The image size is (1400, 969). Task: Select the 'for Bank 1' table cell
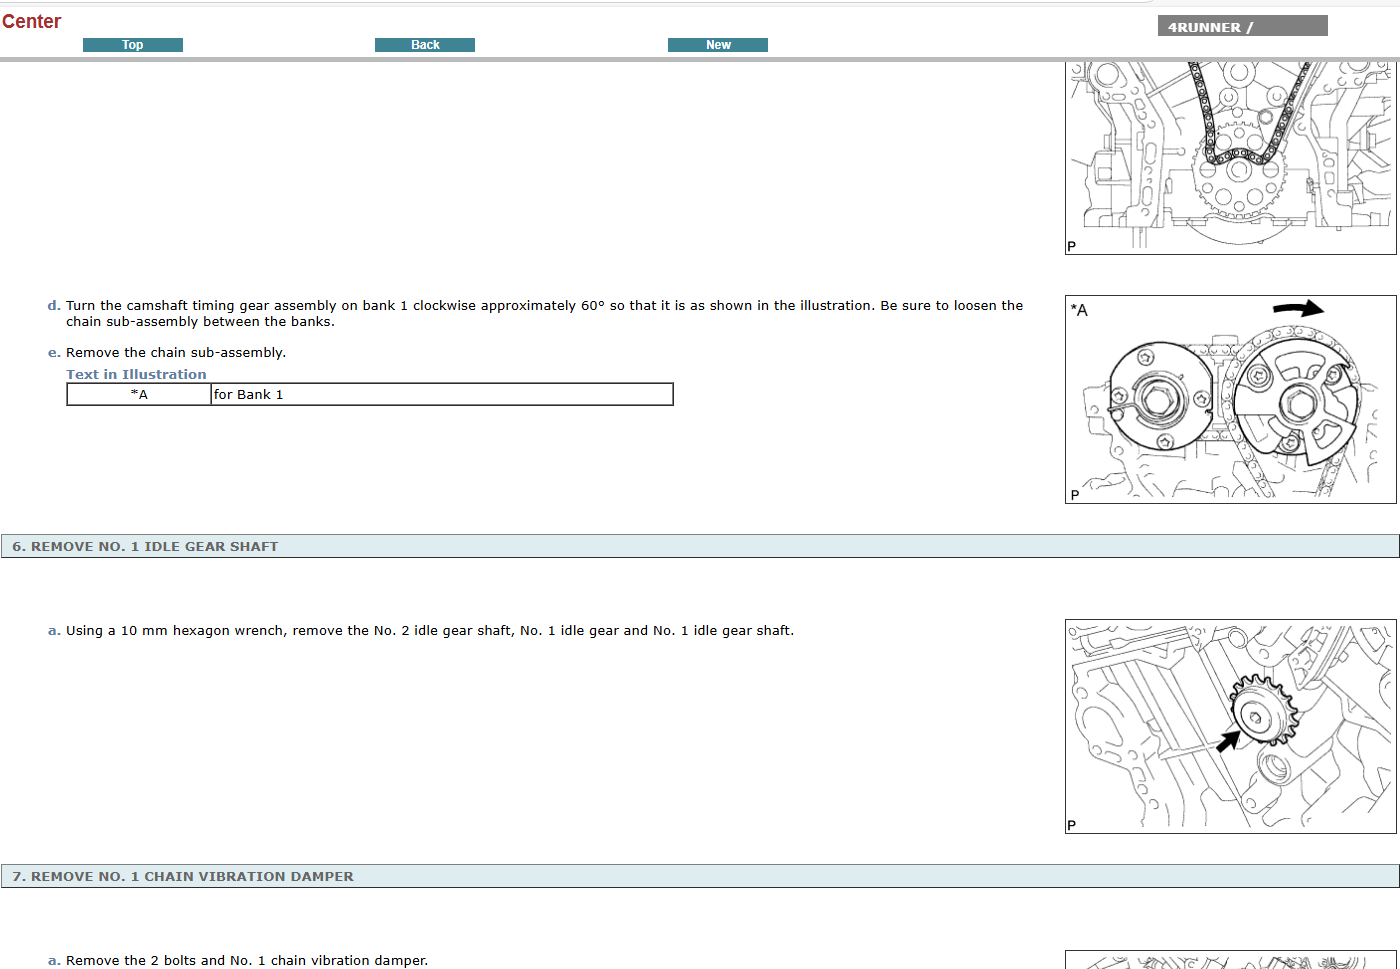click(441, 395)
